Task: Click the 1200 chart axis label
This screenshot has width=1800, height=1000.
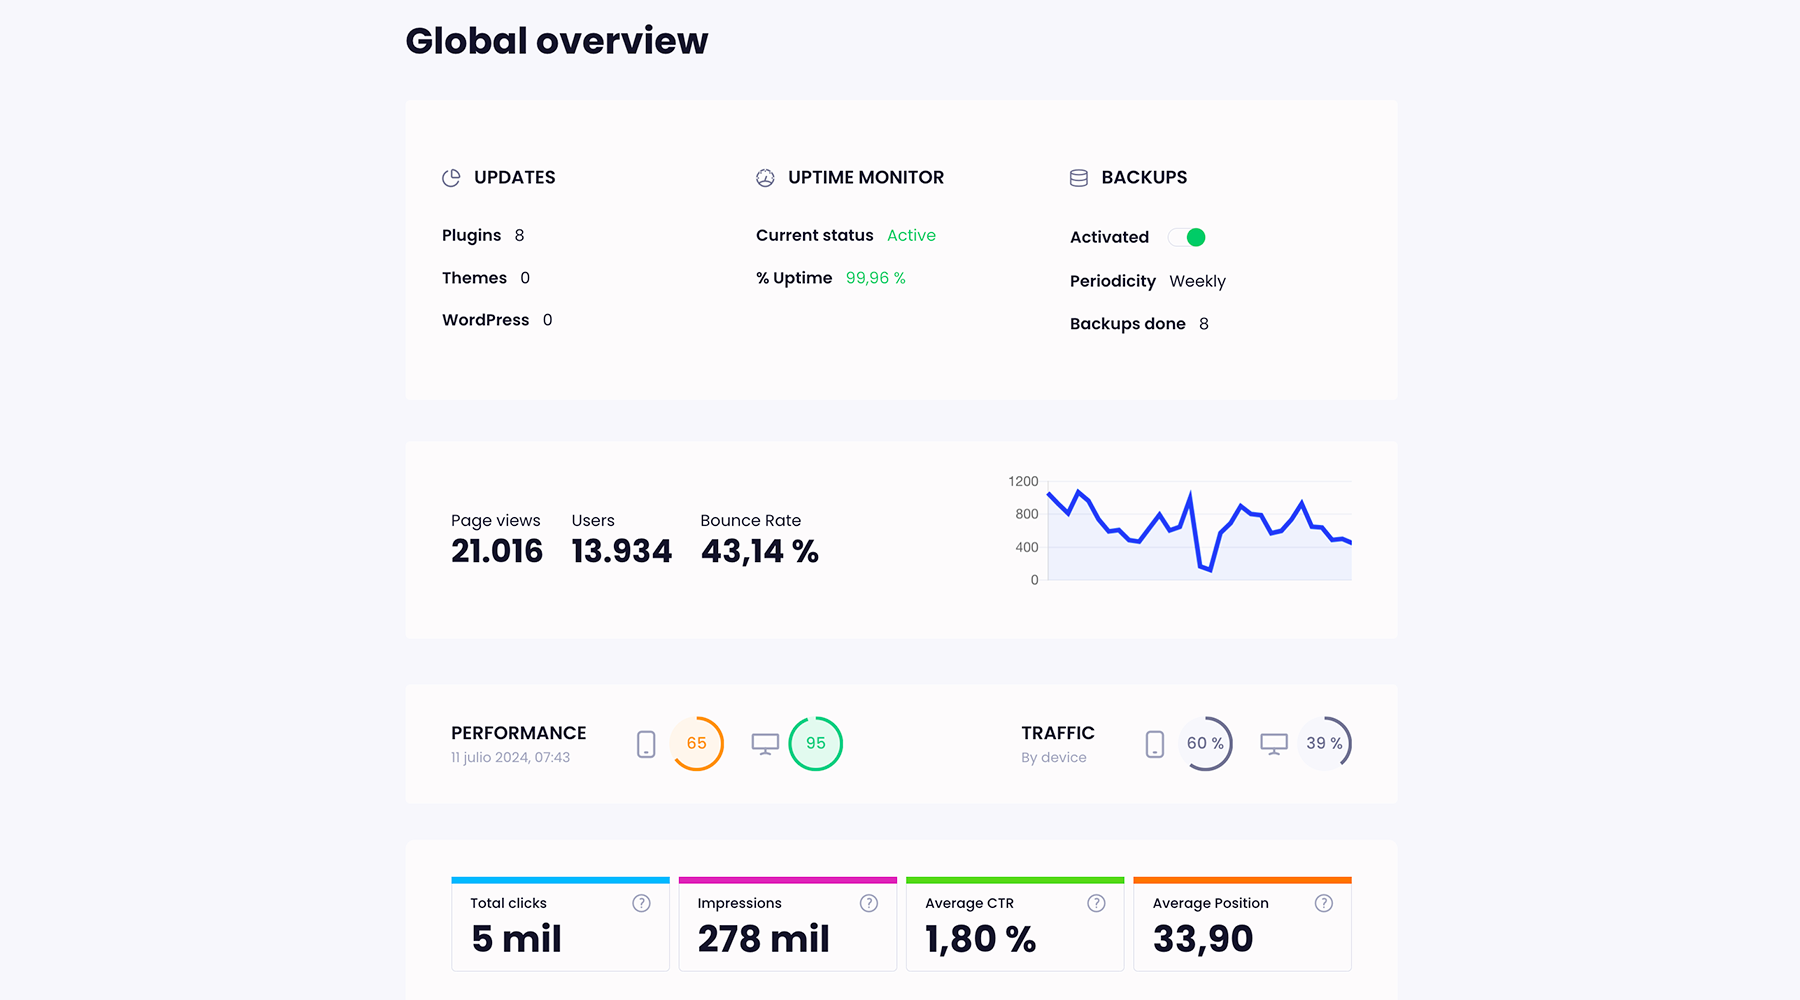Action: click(x=1023, y=482)
